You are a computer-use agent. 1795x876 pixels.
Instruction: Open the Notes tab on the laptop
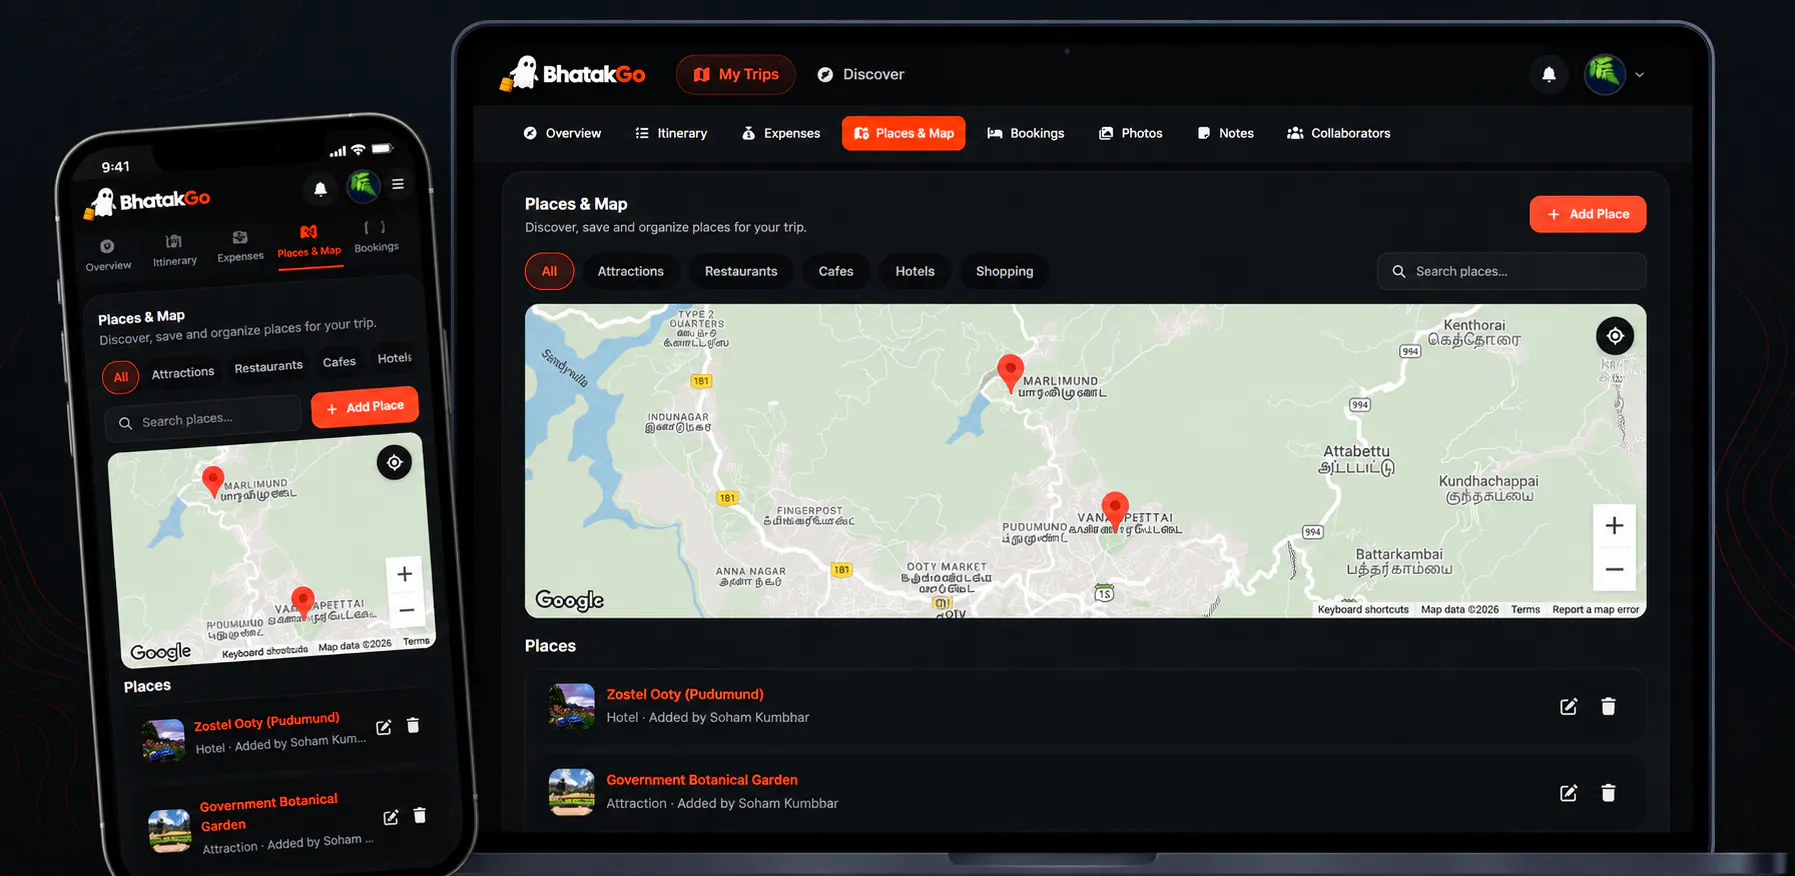click(x=1226, y=133)
